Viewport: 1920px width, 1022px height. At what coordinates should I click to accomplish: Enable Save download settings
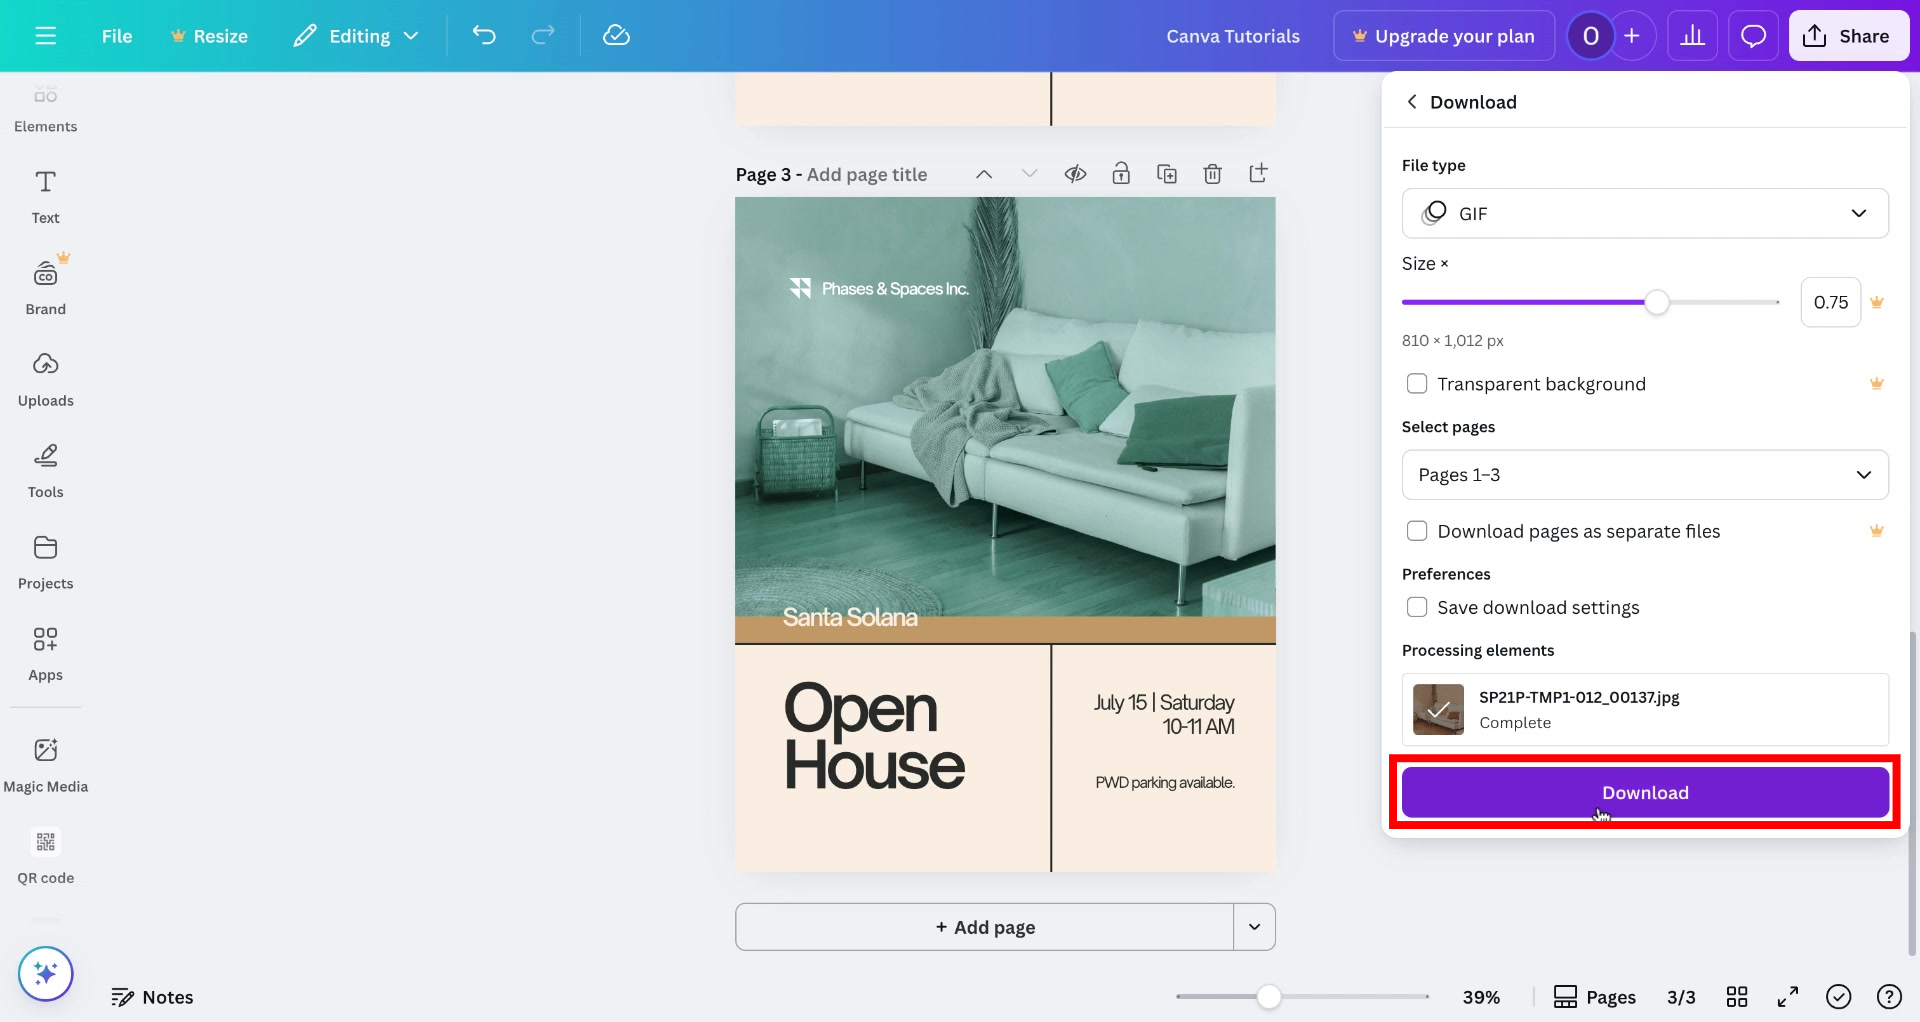click(1417, 607)
